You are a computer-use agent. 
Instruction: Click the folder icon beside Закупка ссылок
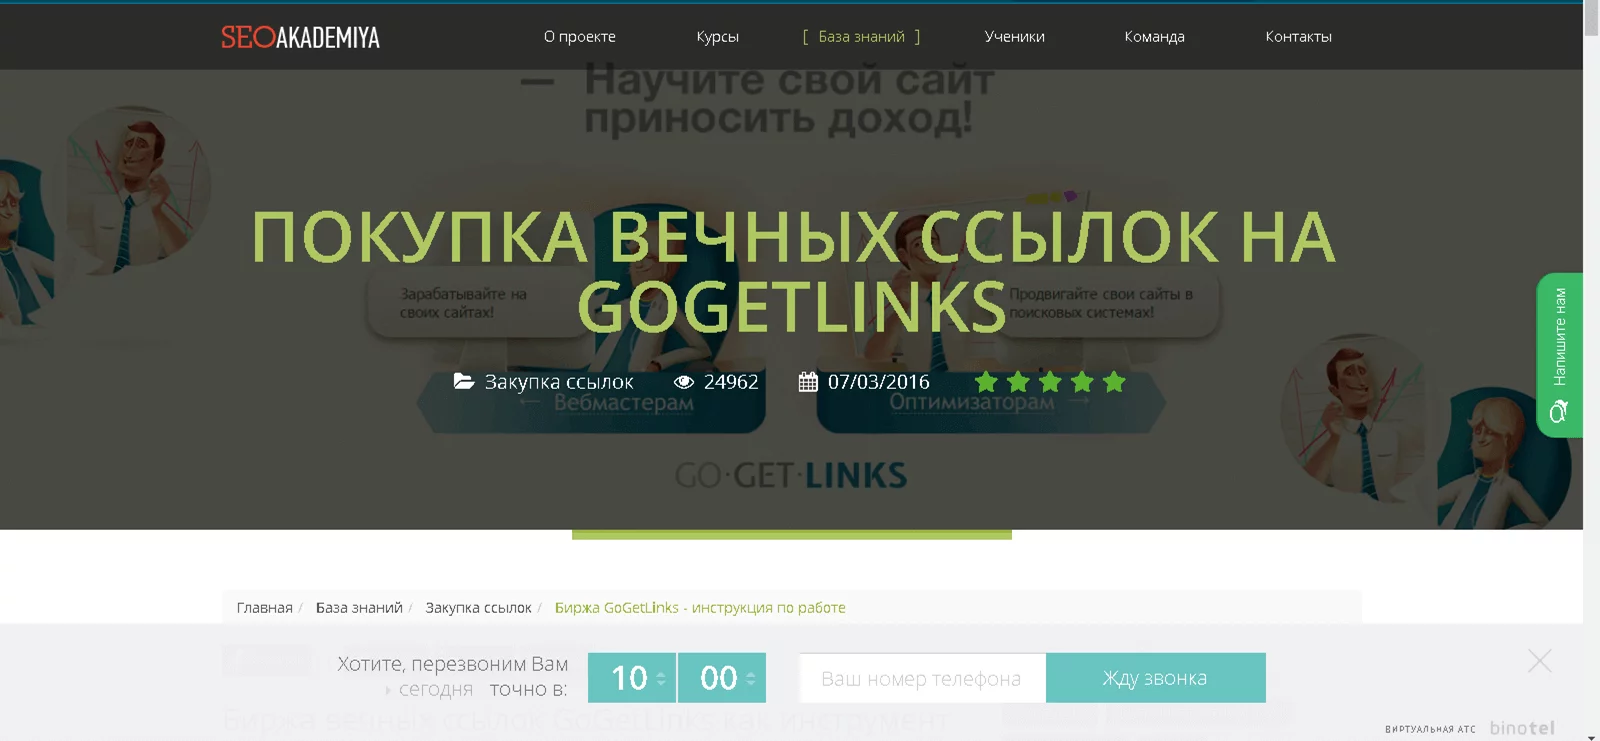point(464,381)
